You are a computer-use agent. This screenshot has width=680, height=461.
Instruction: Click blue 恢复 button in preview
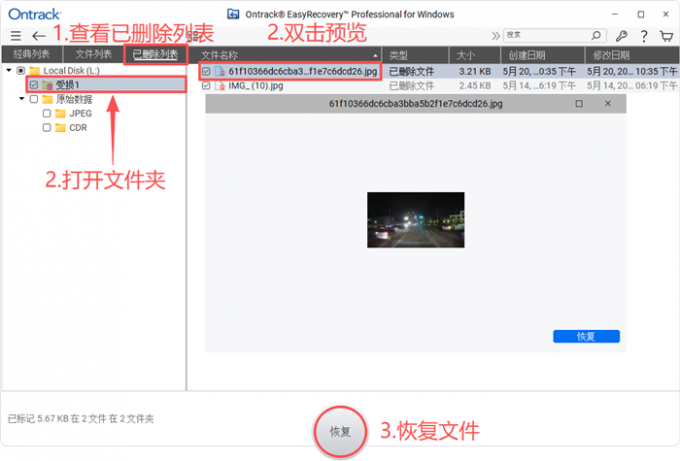586,337
